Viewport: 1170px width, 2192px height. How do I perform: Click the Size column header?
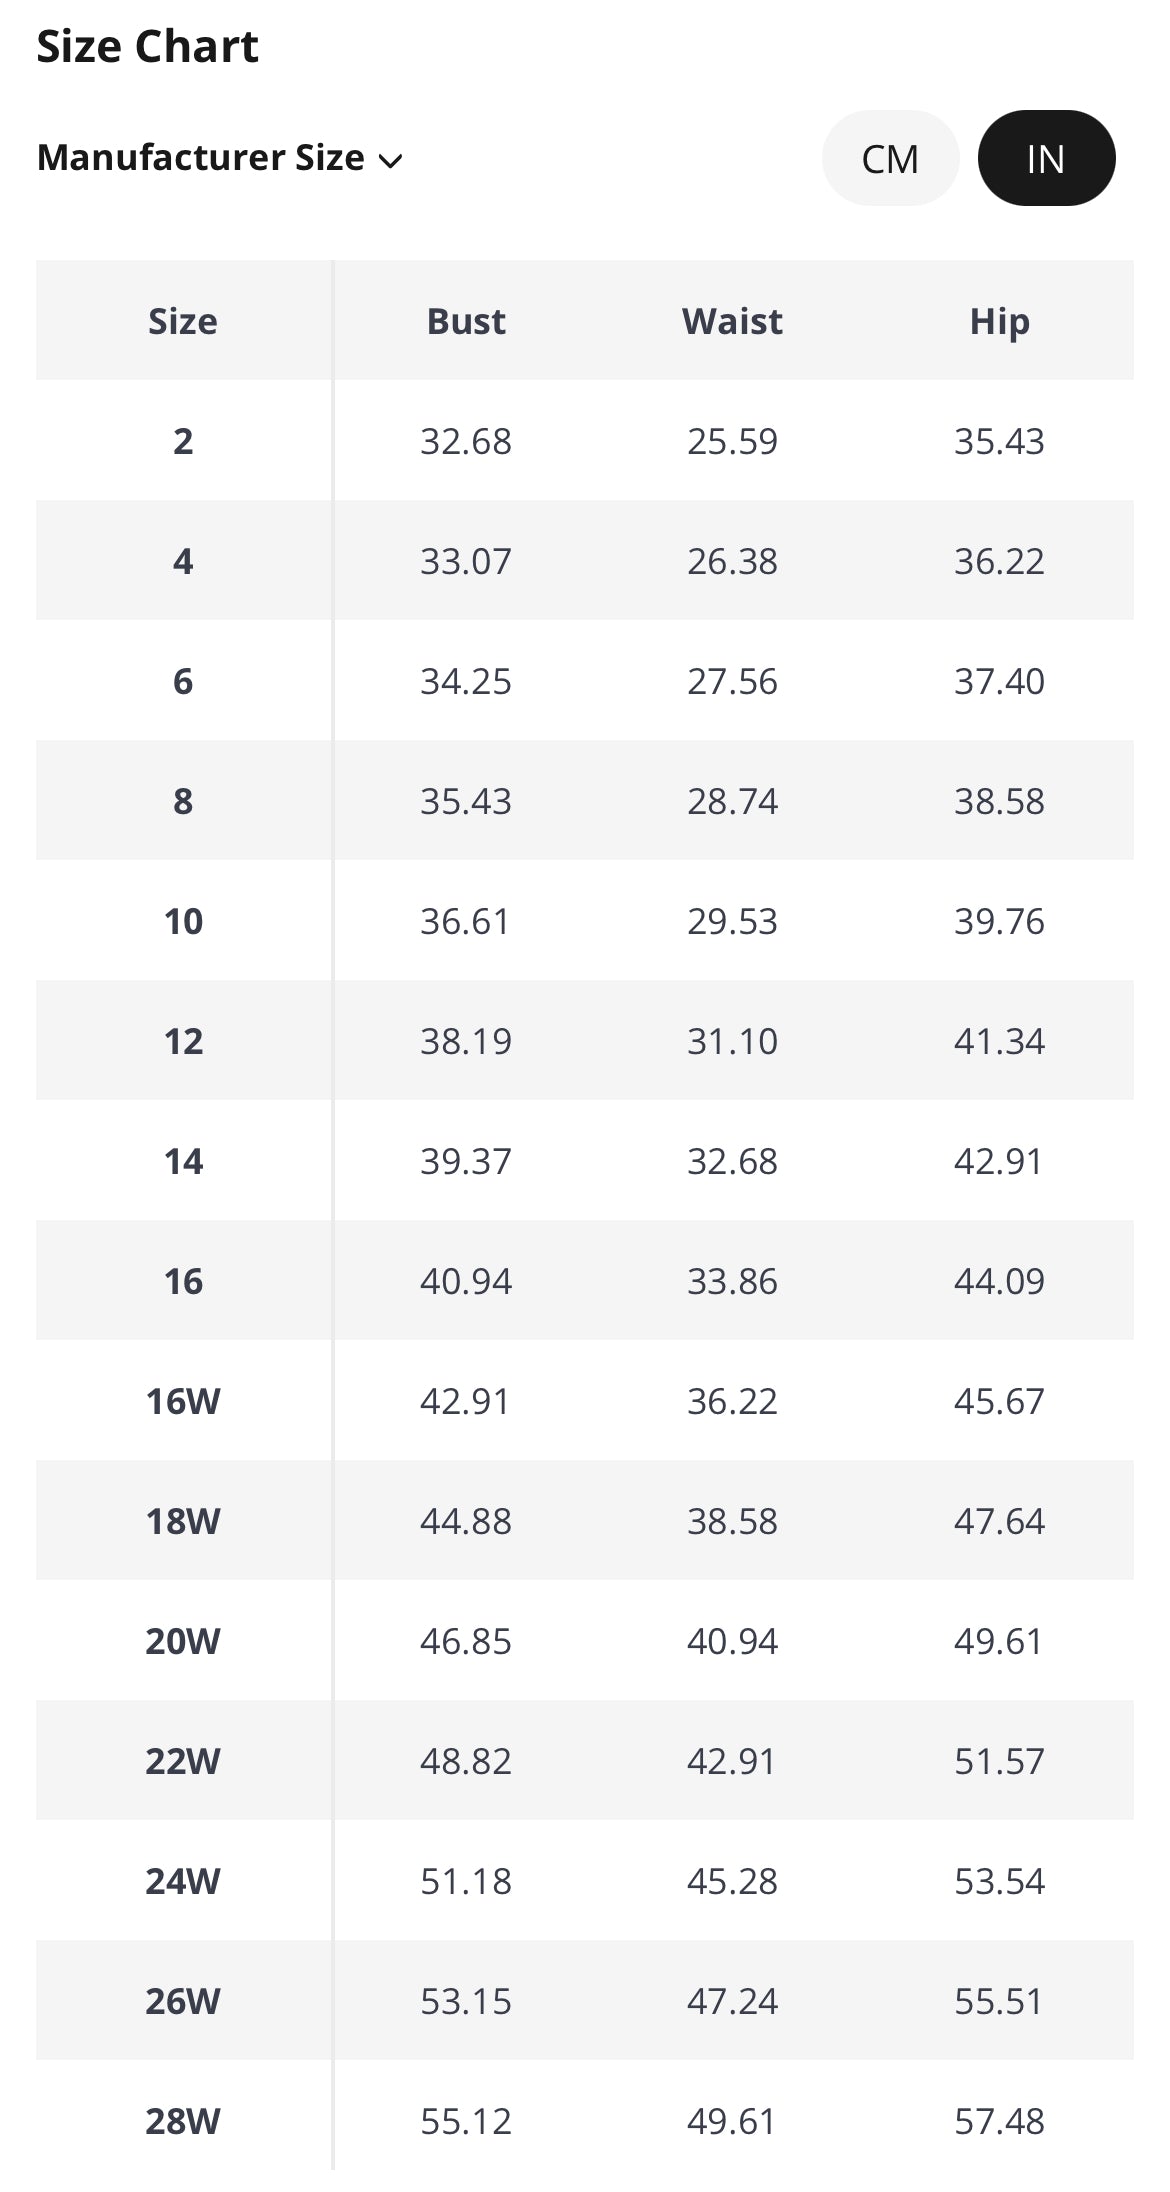tap(183, 321)
